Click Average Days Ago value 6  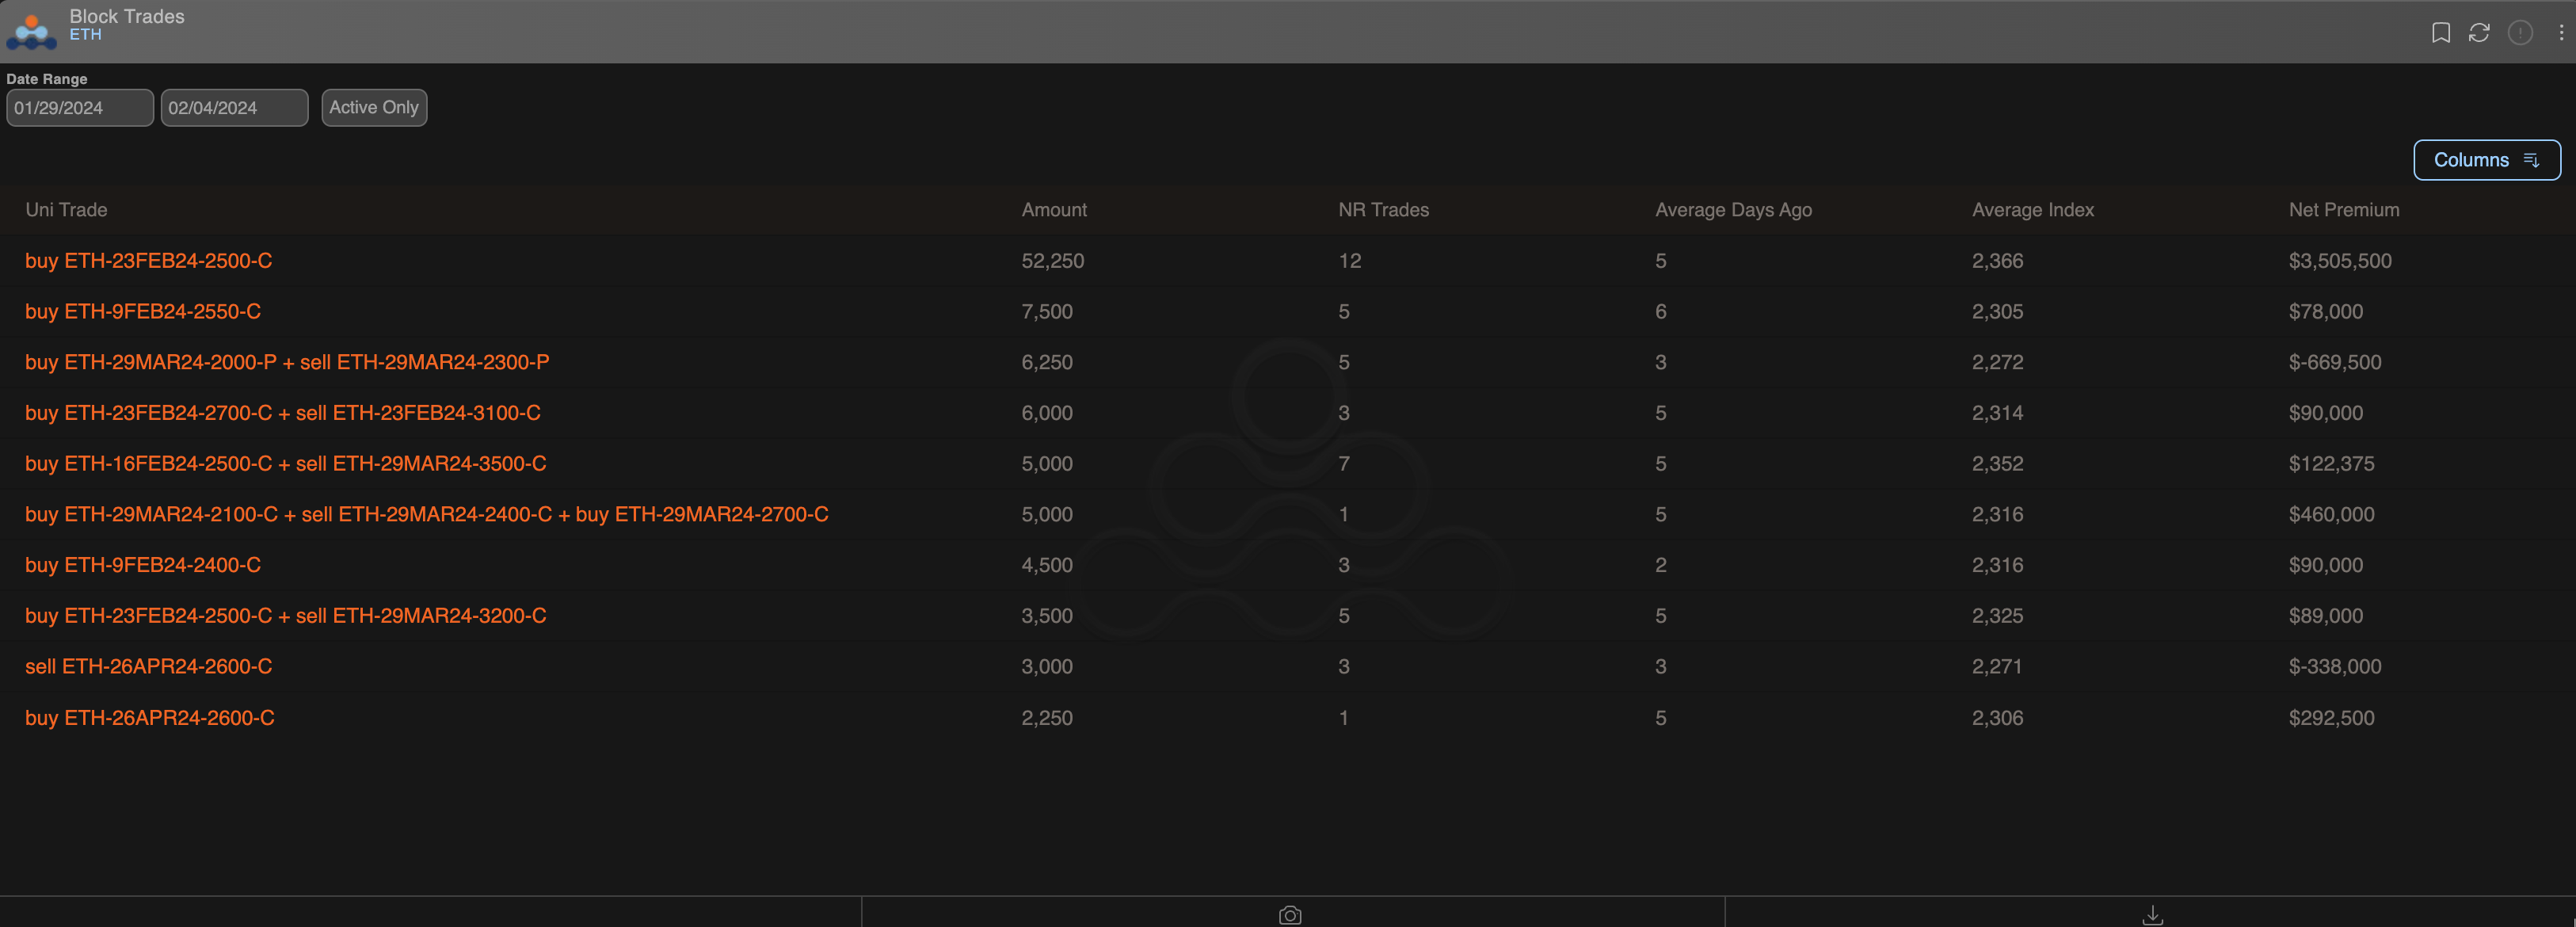tap(1661, 312)
